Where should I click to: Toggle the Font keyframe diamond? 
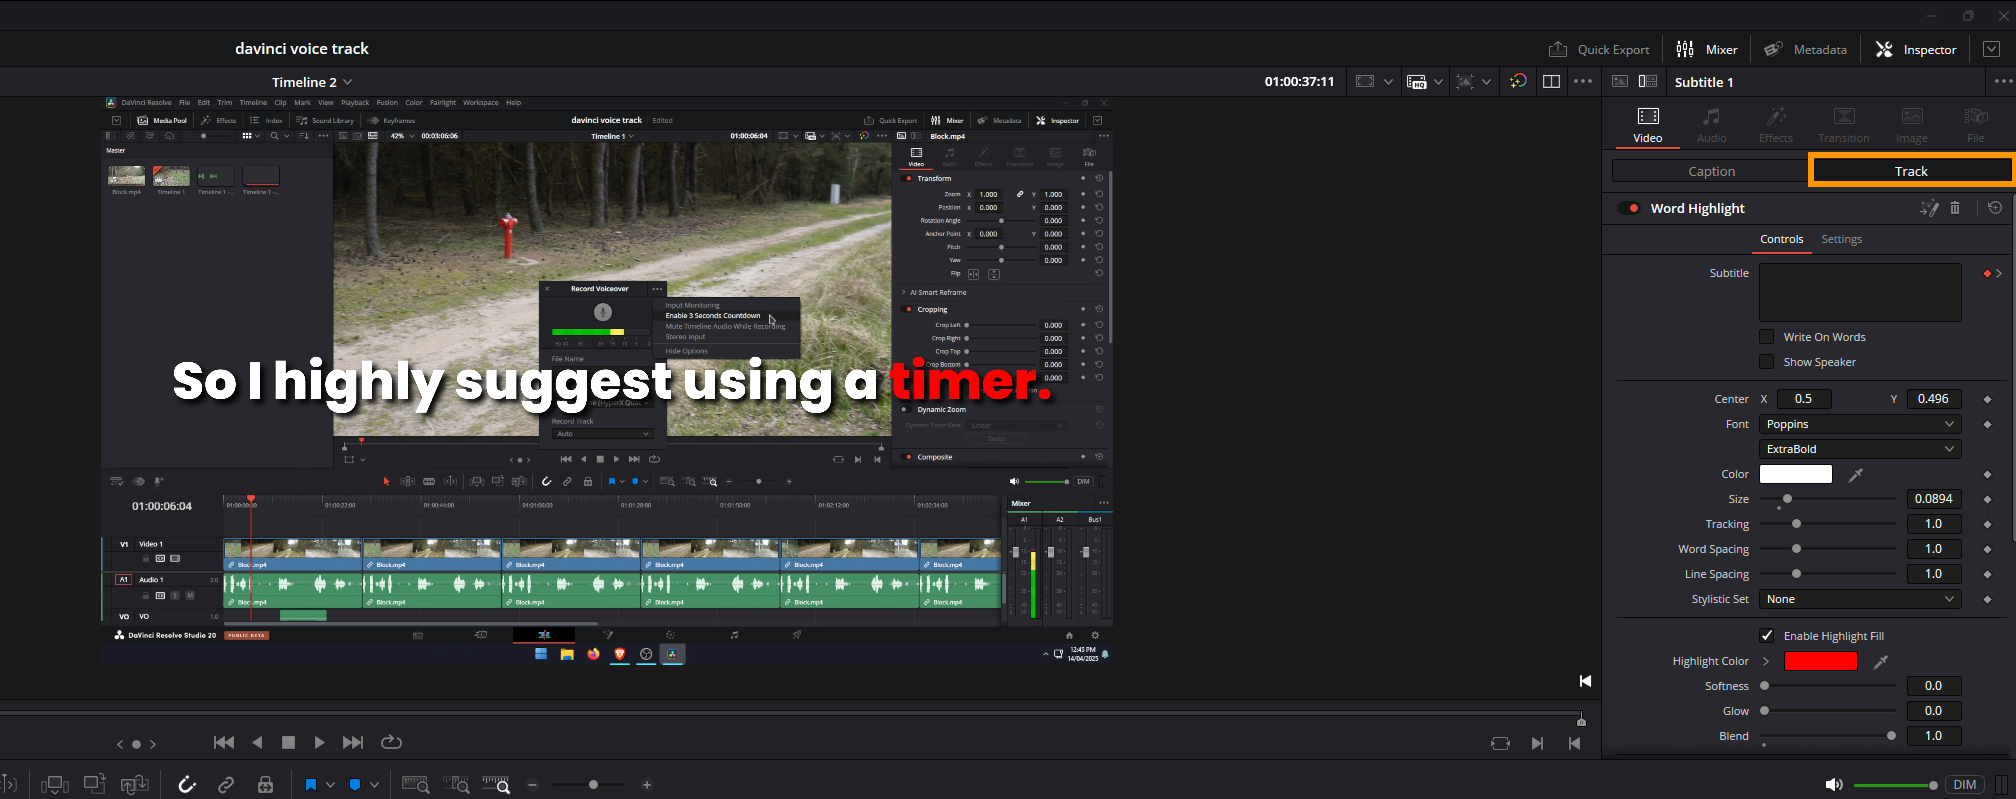point(1987,424)
